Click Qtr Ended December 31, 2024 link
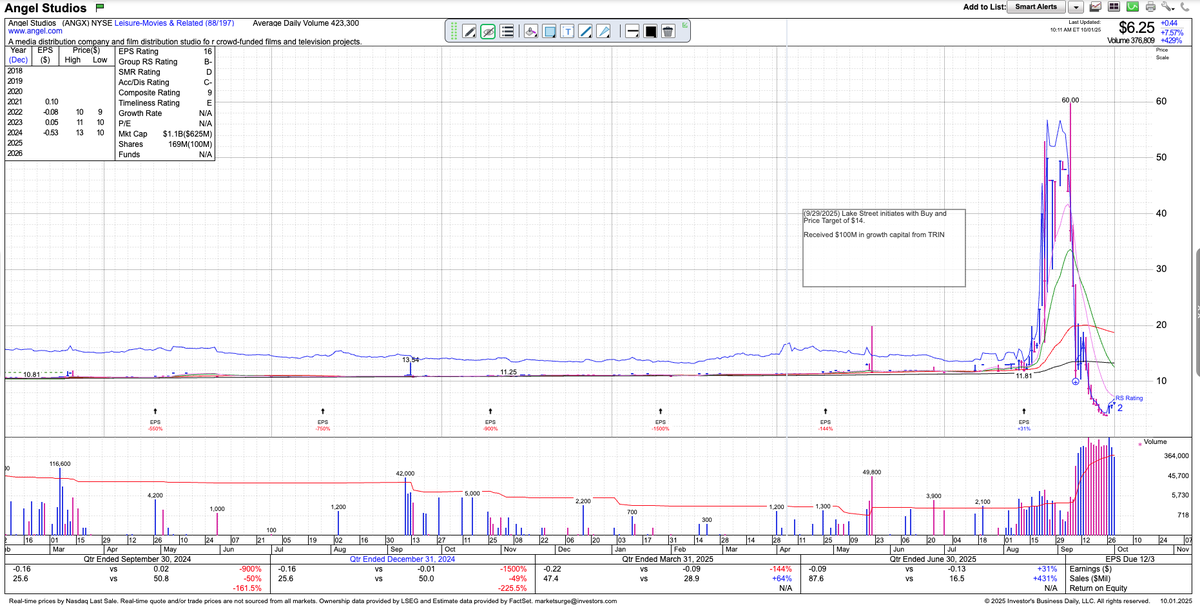 (400, 559)
